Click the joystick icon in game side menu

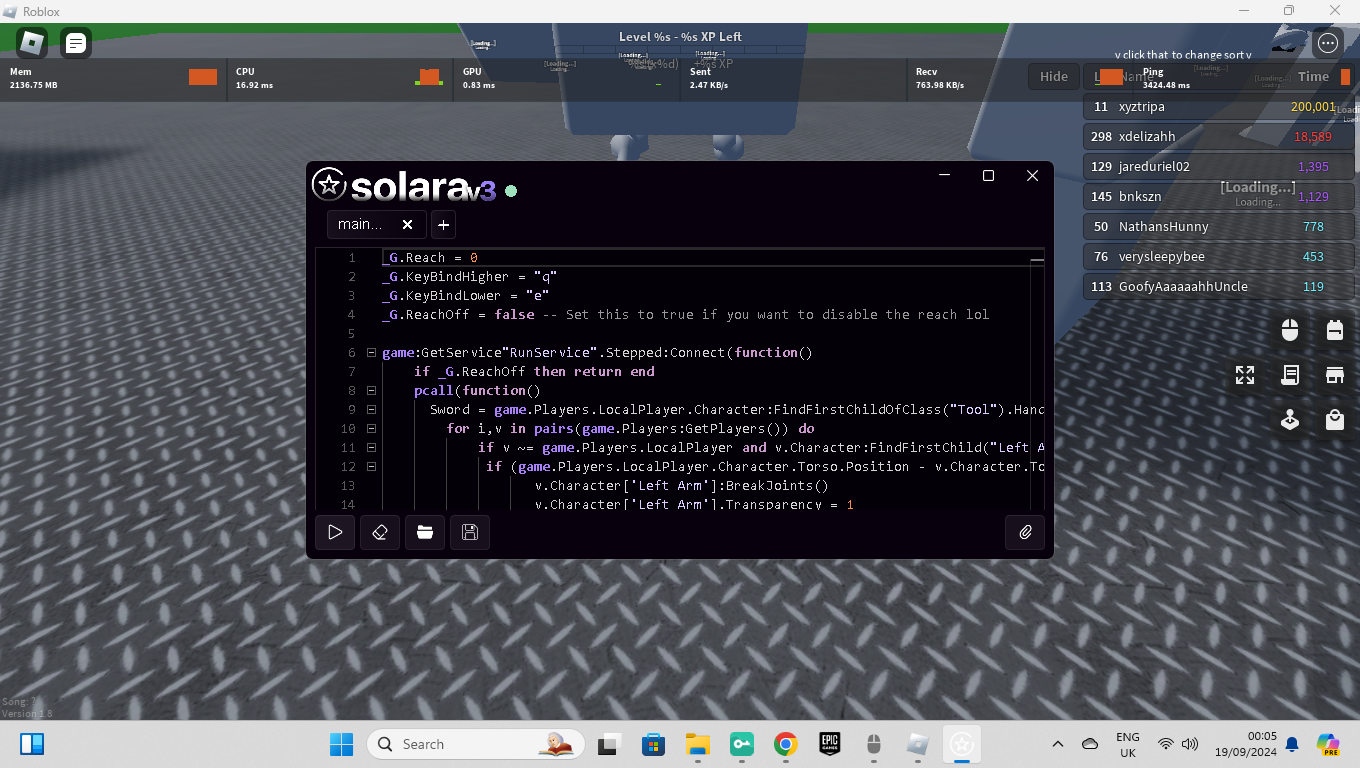click(x=1290, y=420)
